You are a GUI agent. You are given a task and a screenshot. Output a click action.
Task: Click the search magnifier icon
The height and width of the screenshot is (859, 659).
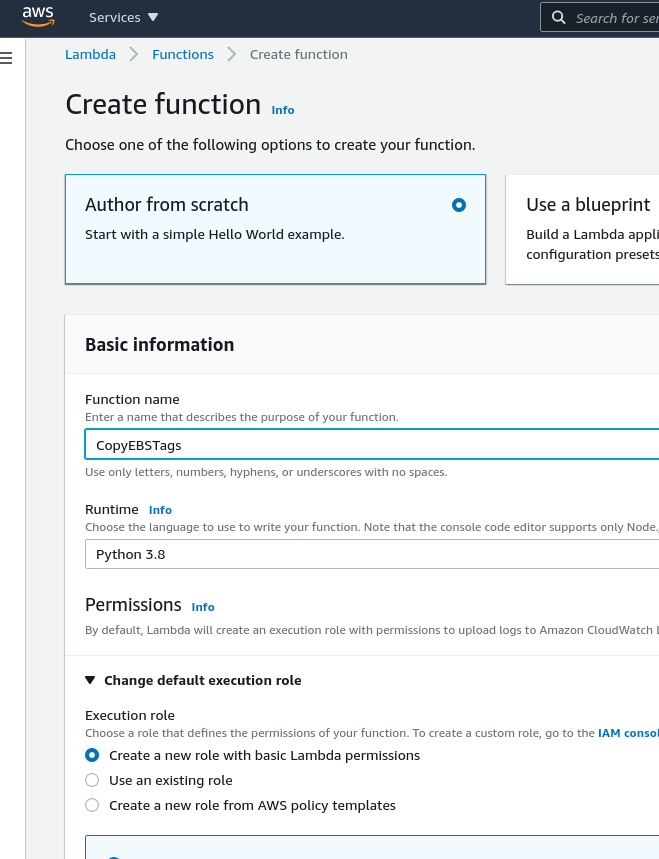click(x=558, y=18)
